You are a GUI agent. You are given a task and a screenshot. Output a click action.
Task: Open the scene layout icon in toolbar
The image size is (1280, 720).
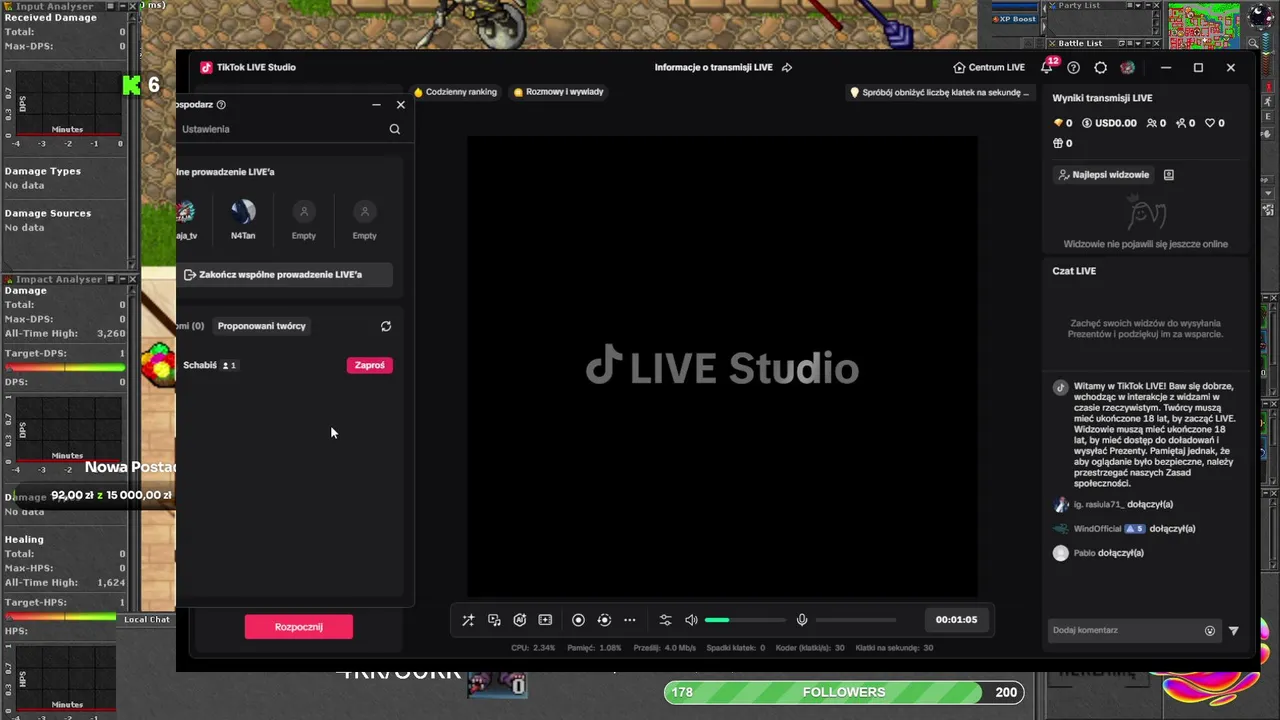tap(545, 620)
